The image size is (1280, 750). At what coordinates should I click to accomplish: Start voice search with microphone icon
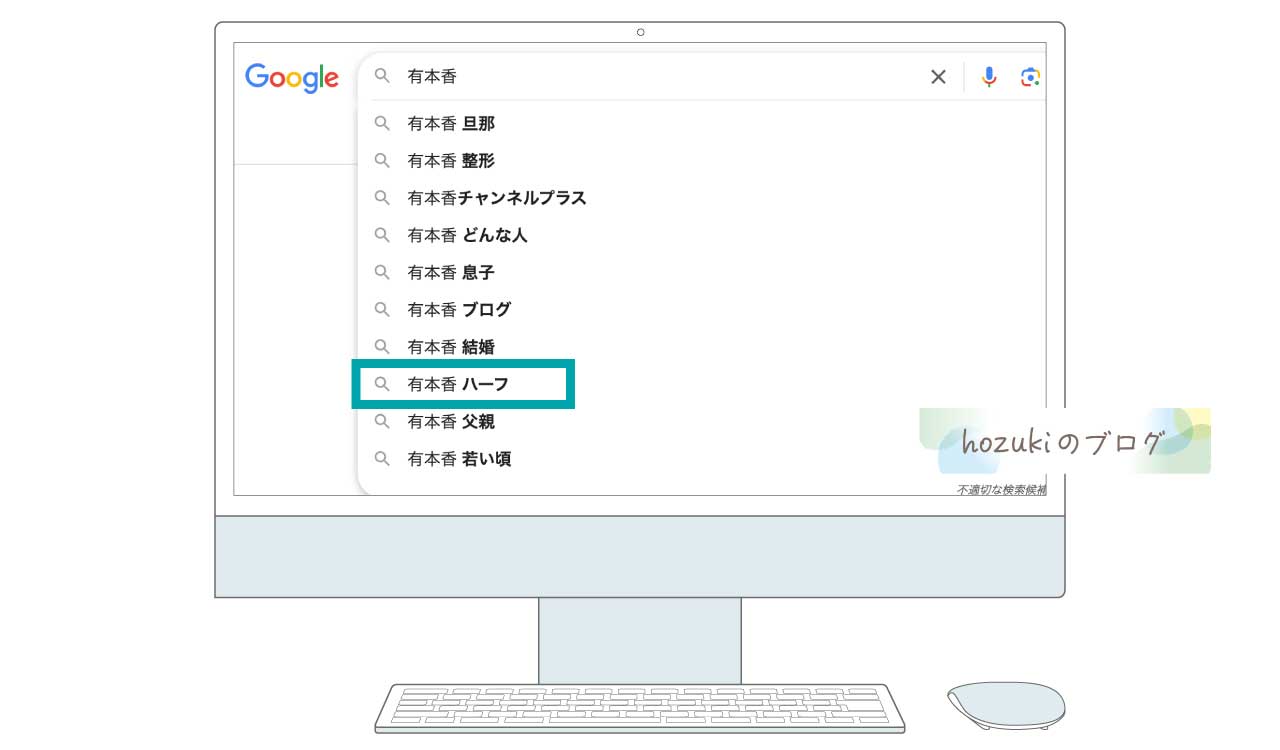[x=989, y=77]
